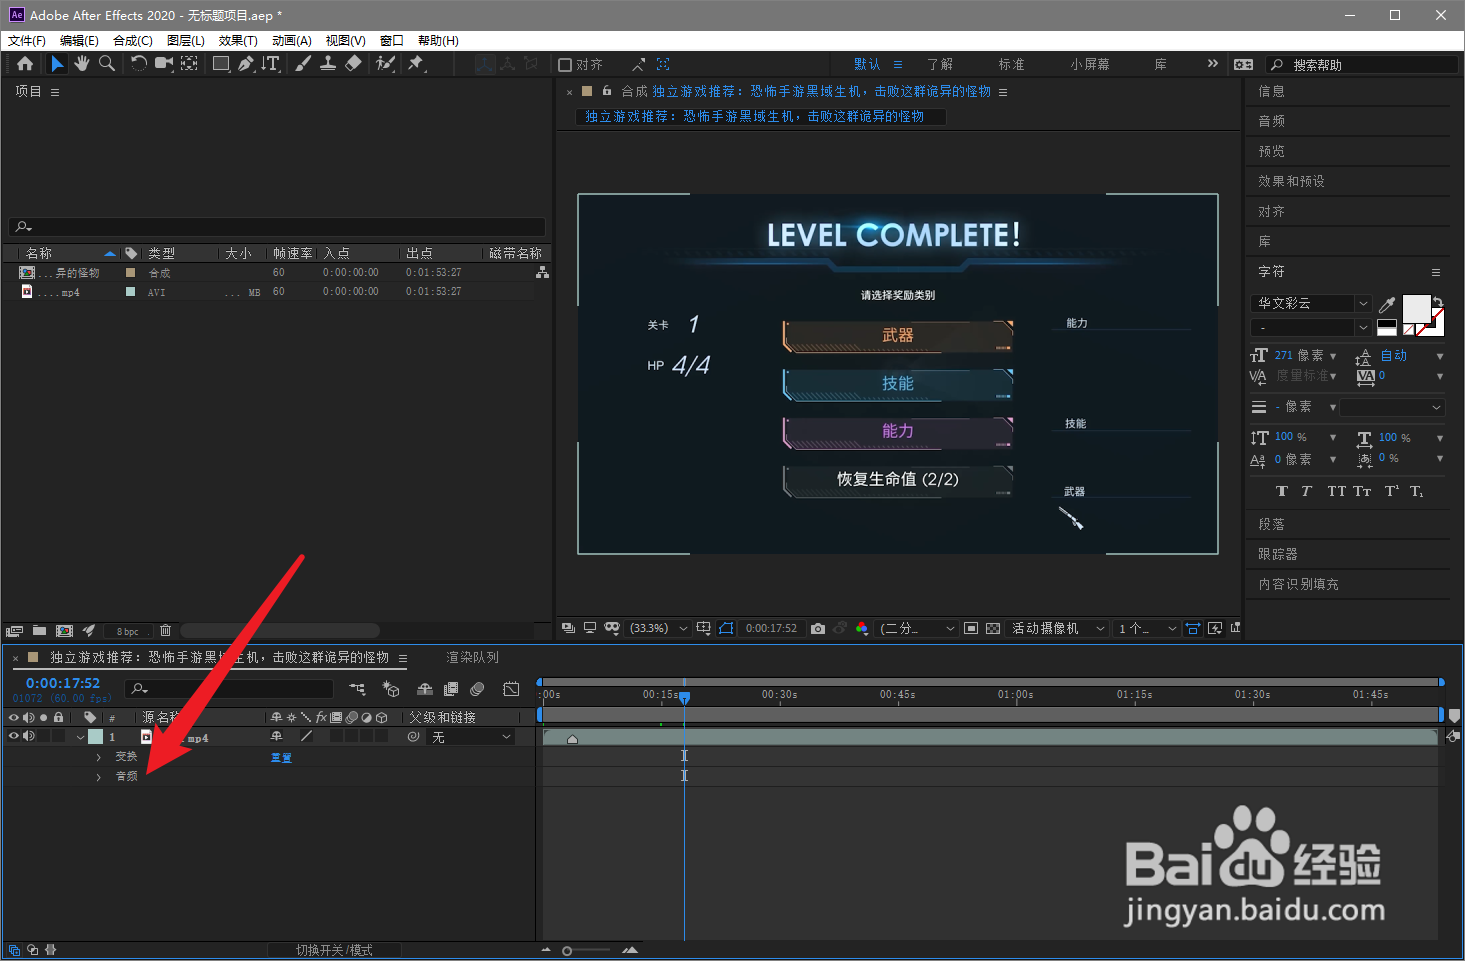Open the 效果(T) menu
This screenshot has width=1465, height=961.
[238, 40]
